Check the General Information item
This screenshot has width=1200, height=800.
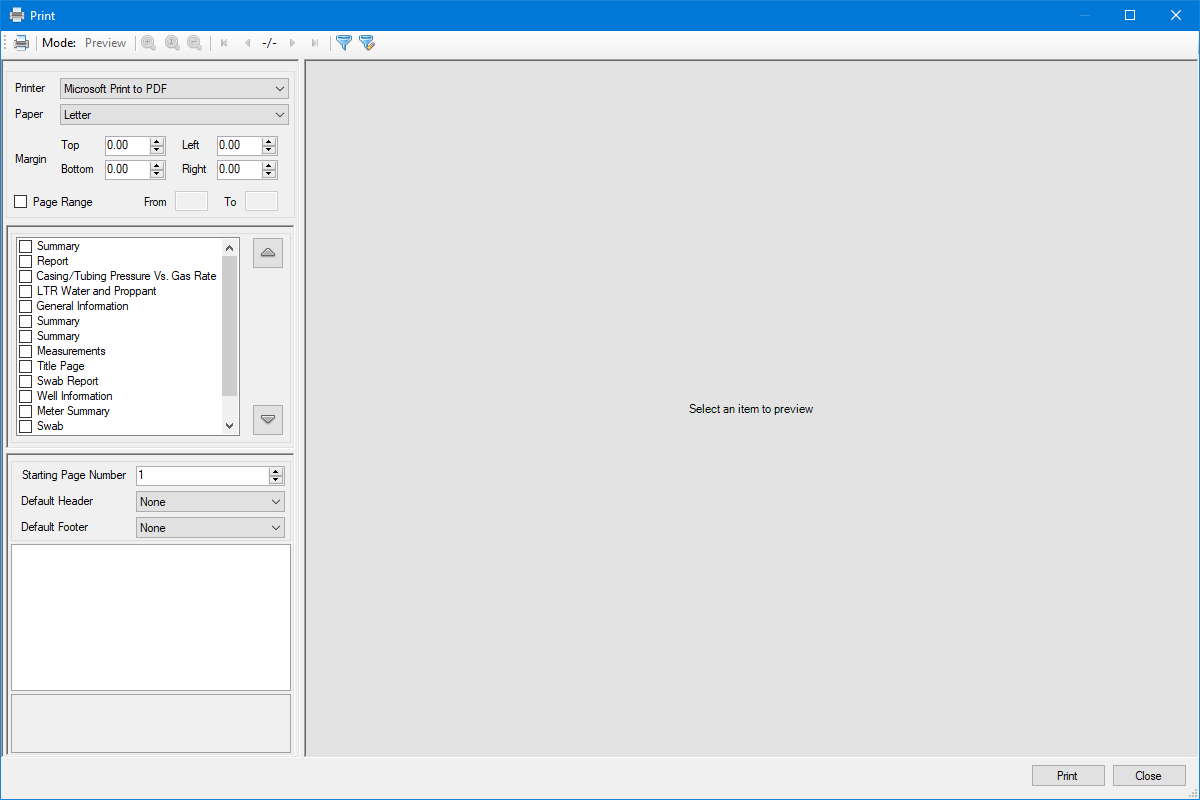click(x=26, y=306)
